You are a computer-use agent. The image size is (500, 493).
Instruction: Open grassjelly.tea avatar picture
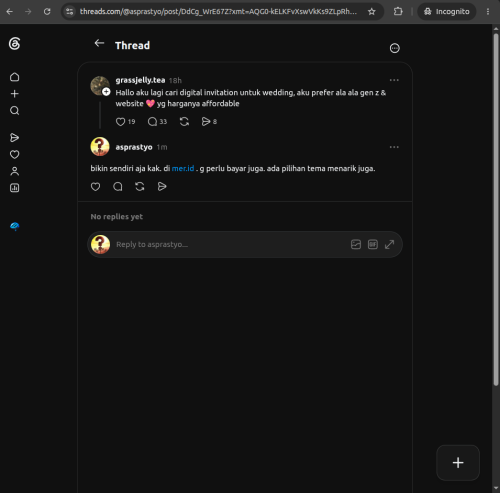[100, 85]
